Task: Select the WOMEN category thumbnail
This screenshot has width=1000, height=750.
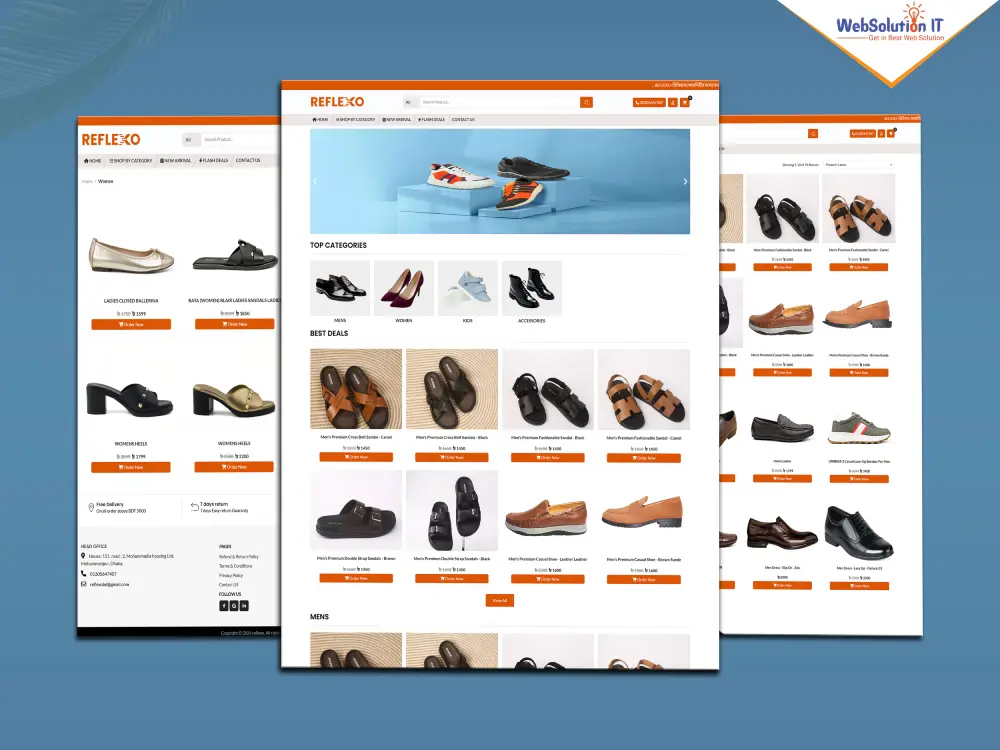Action: pos(404,288)
